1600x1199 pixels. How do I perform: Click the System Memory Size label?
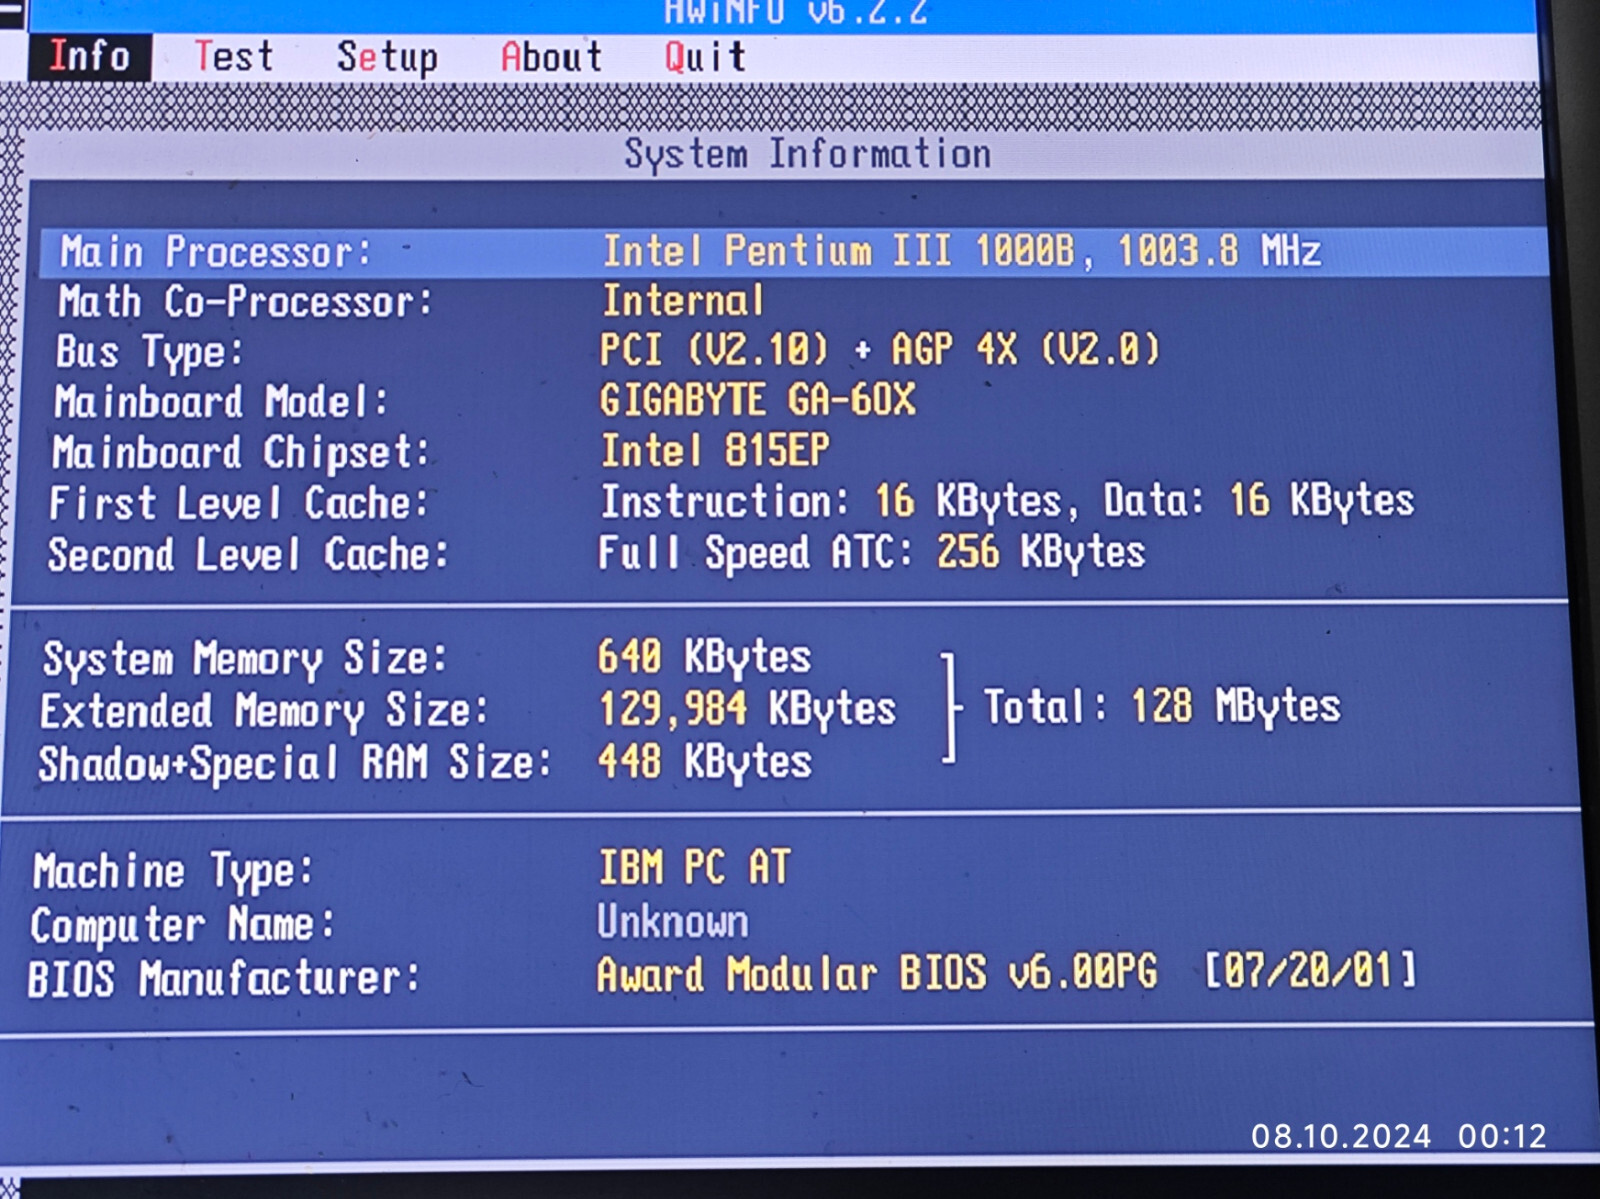(244, 659)
